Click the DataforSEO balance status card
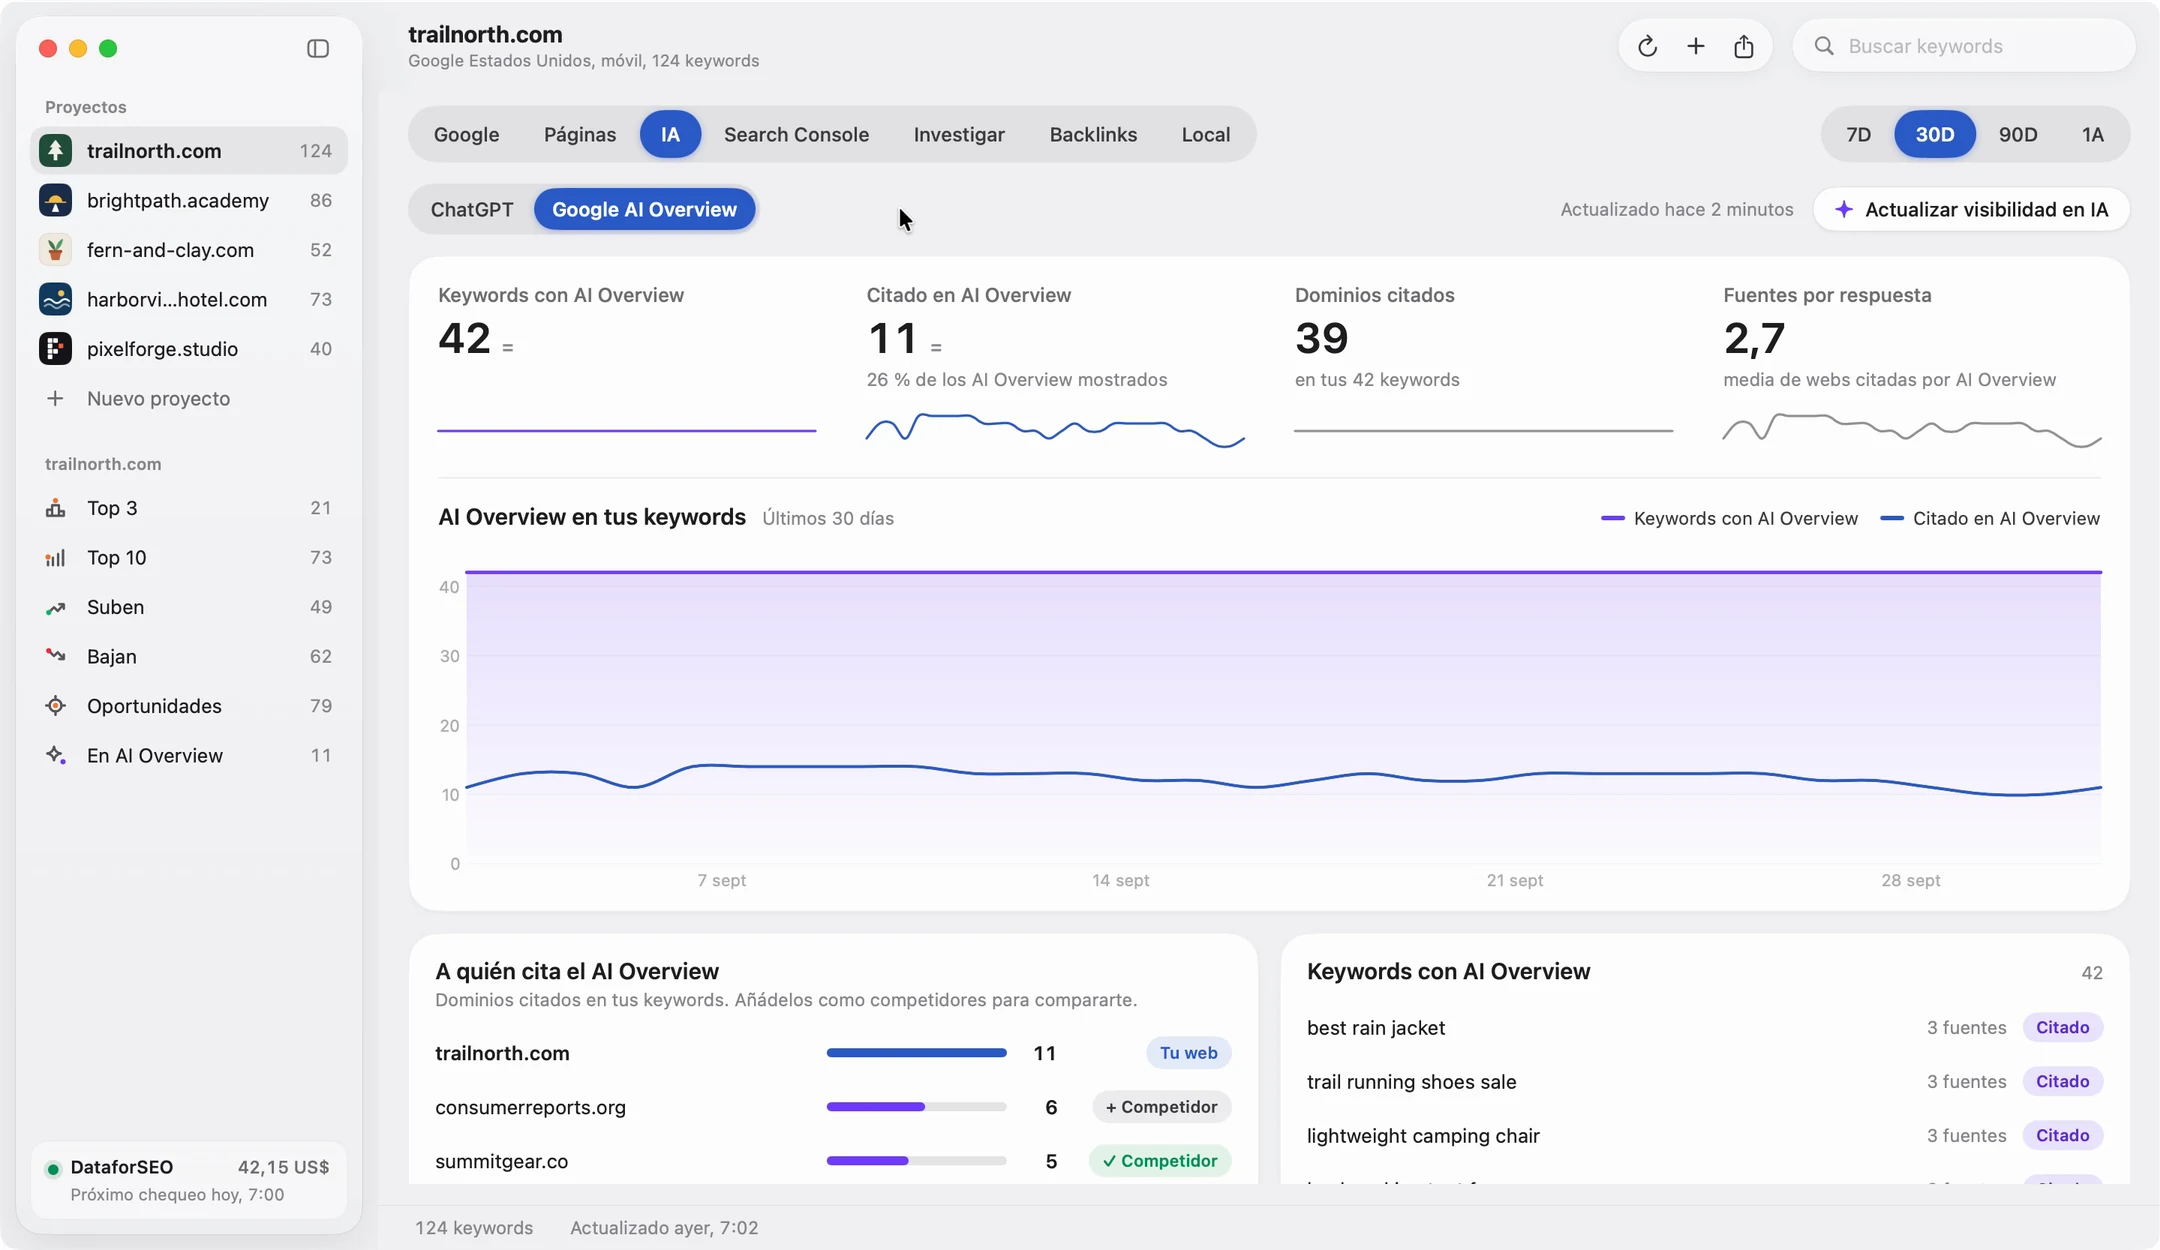The width and height of the screenshot is (2160, 1250). 188,1180
